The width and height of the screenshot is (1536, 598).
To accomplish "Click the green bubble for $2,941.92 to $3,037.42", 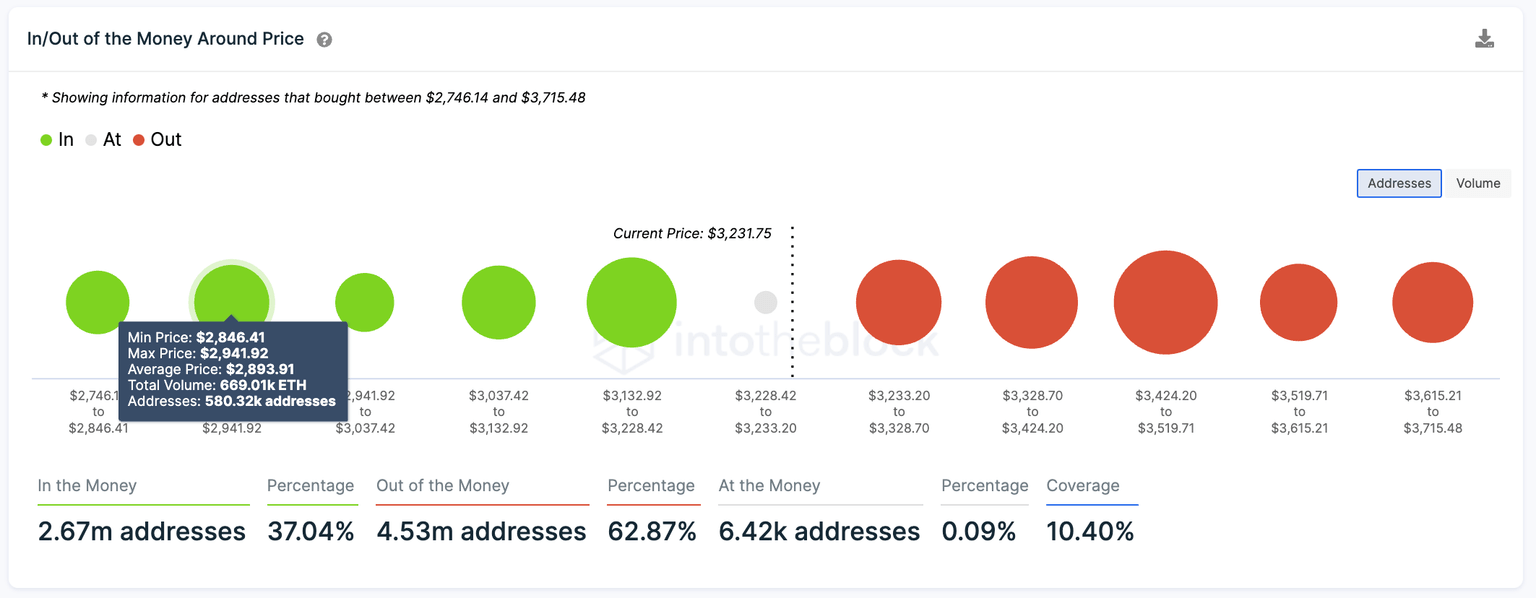I will (365, 300).
